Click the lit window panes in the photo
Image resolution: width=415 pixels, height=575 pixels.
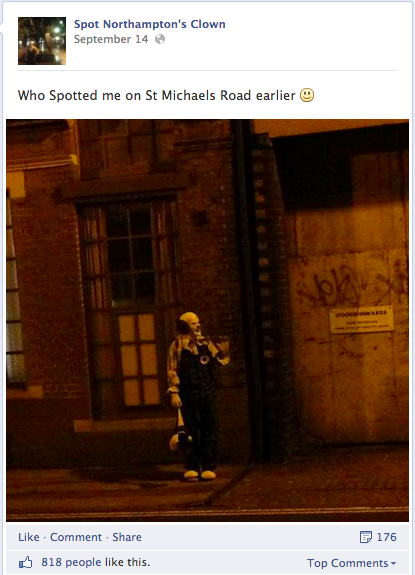pos(139,359)
